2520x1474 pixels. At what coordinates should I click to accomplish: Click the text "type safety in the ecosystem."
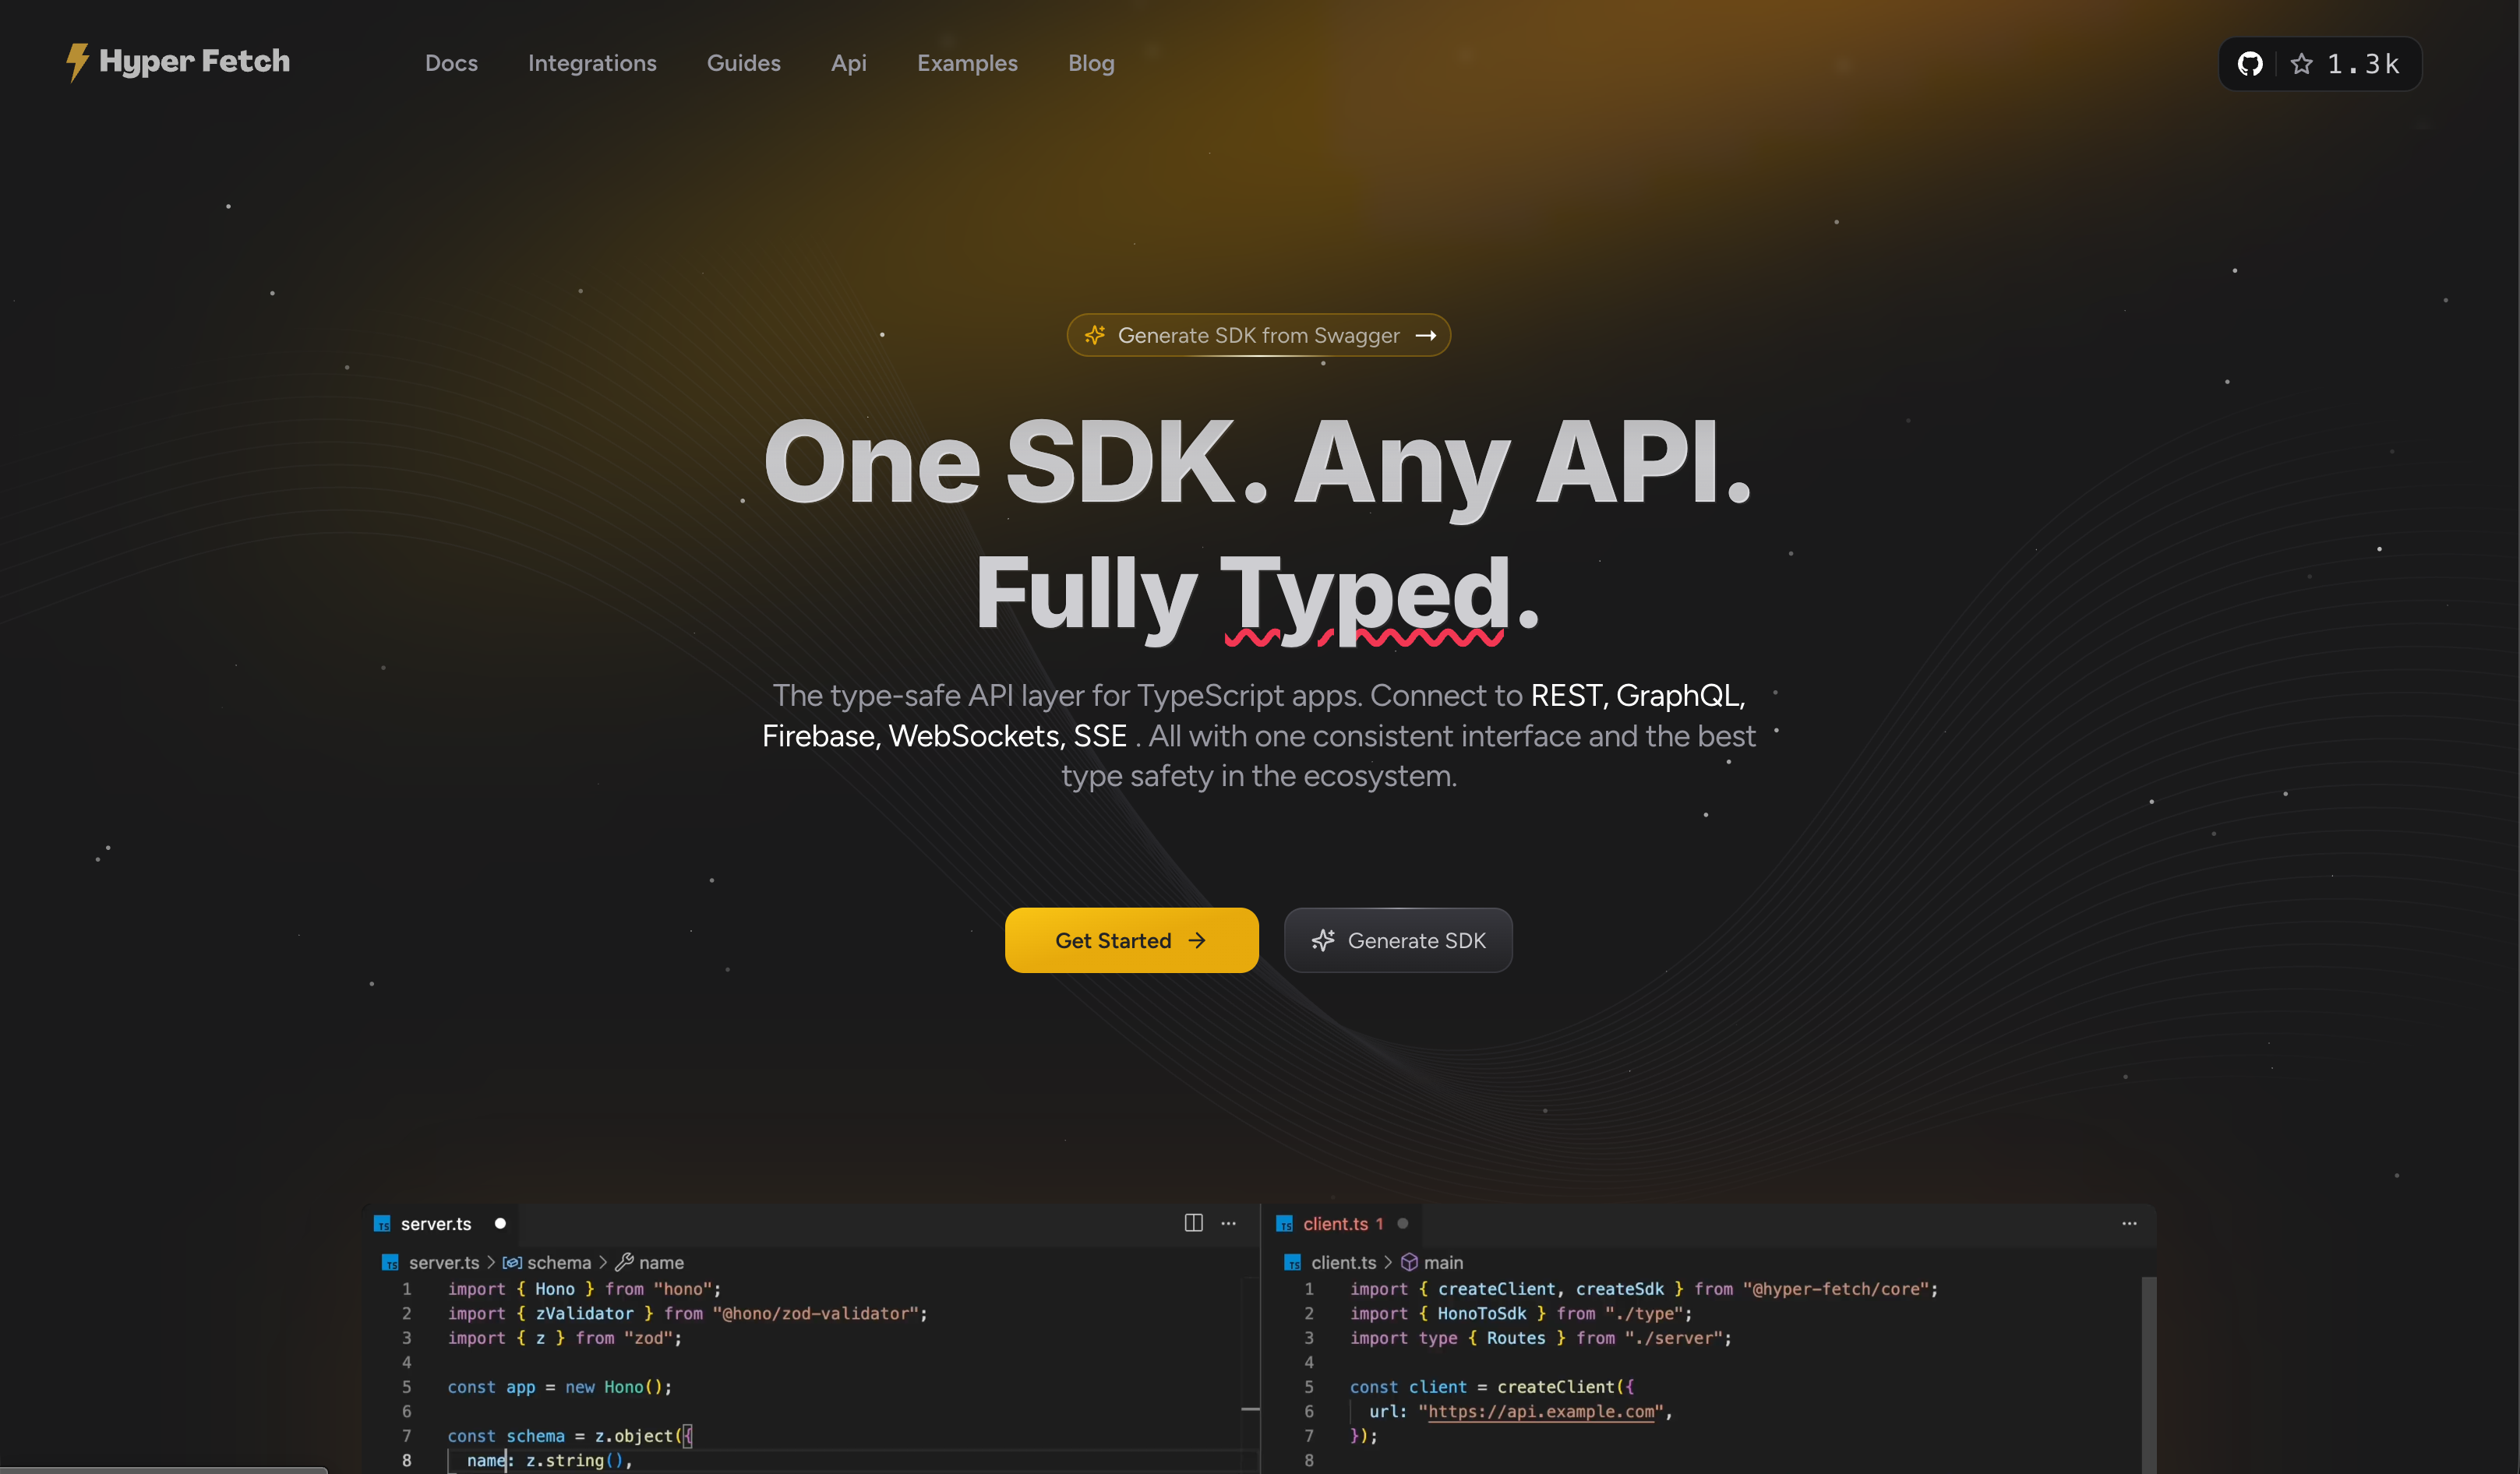coord(1259,776)
